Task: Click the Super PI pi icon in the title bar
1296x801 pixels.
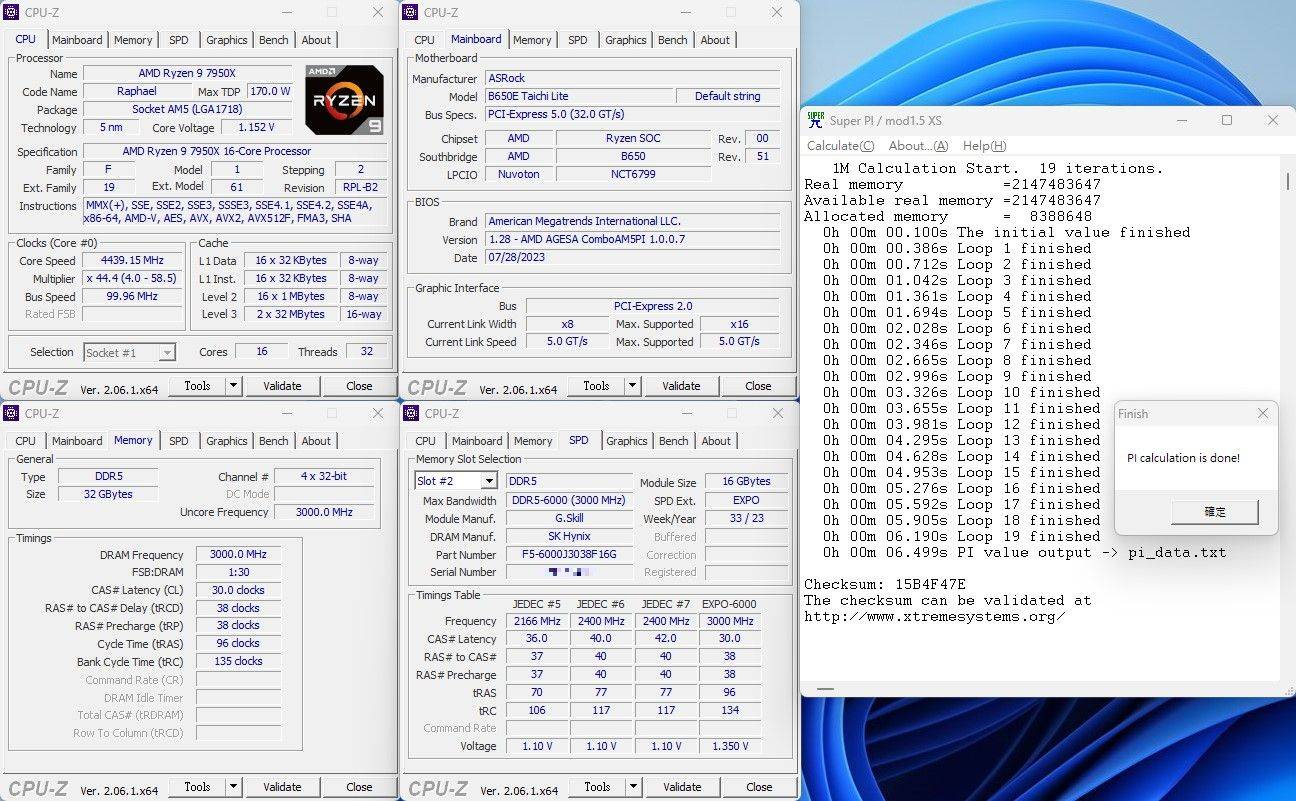Action: click(x=816, y=120)
